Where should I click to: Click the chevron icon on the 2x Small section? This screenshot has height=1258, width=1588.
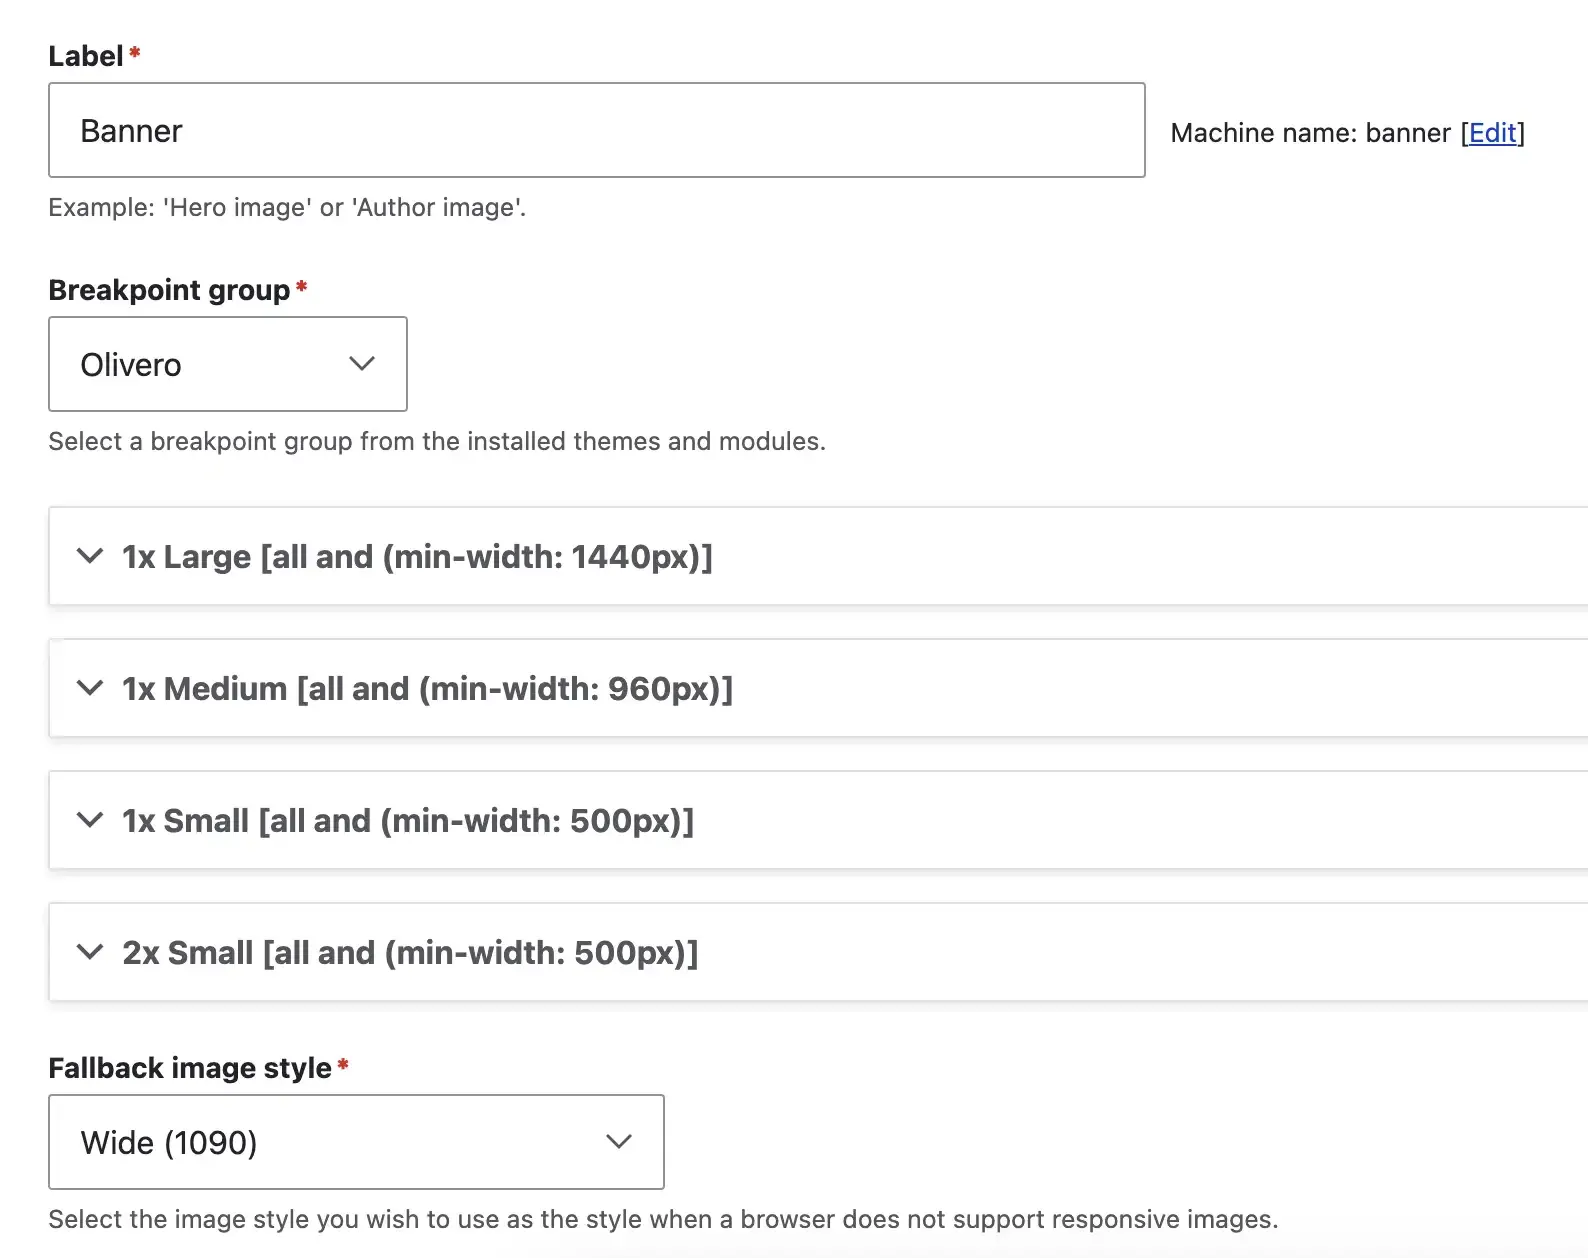tap(90, 952)
